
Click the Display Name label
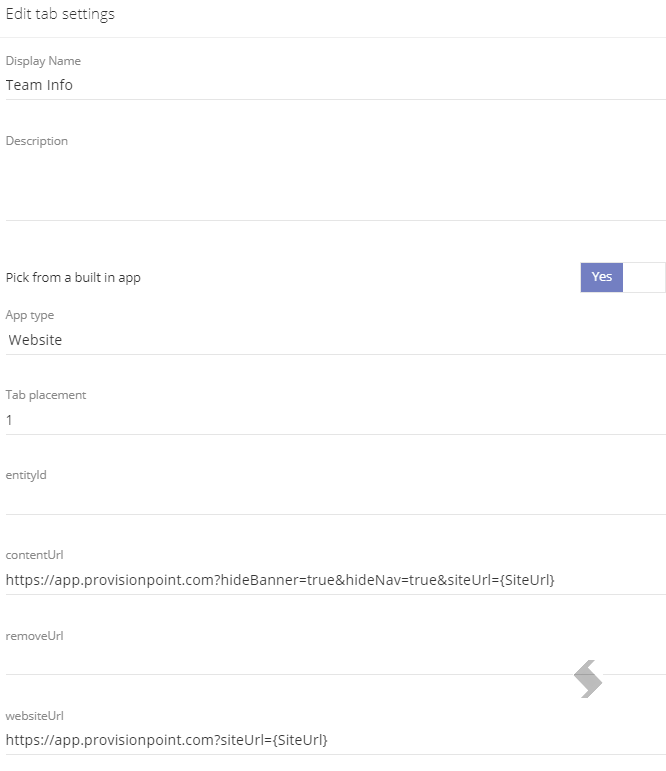click(43, 61)
